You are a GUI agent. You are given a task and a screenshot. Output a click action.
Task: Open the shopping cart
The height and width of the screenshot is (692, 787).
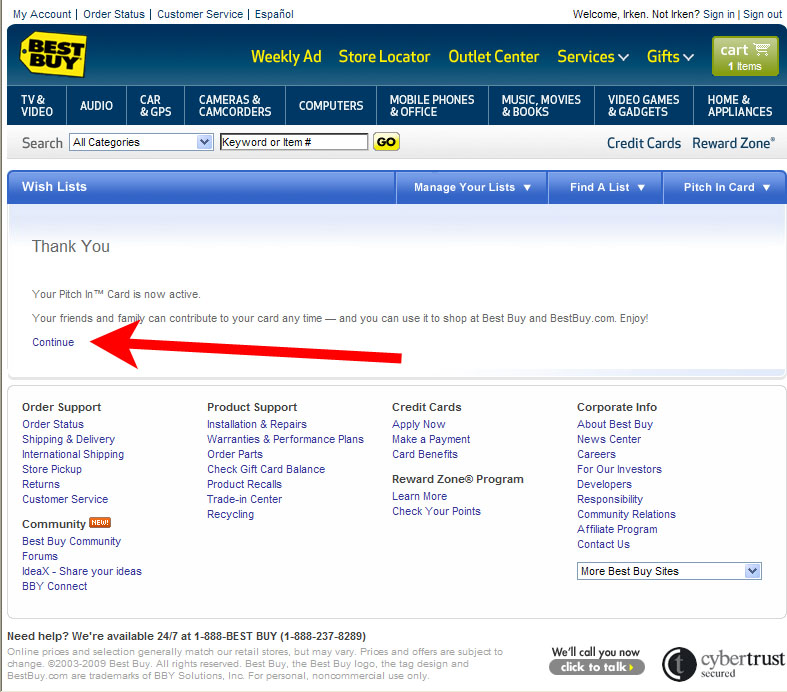click(x=744, y=56)
